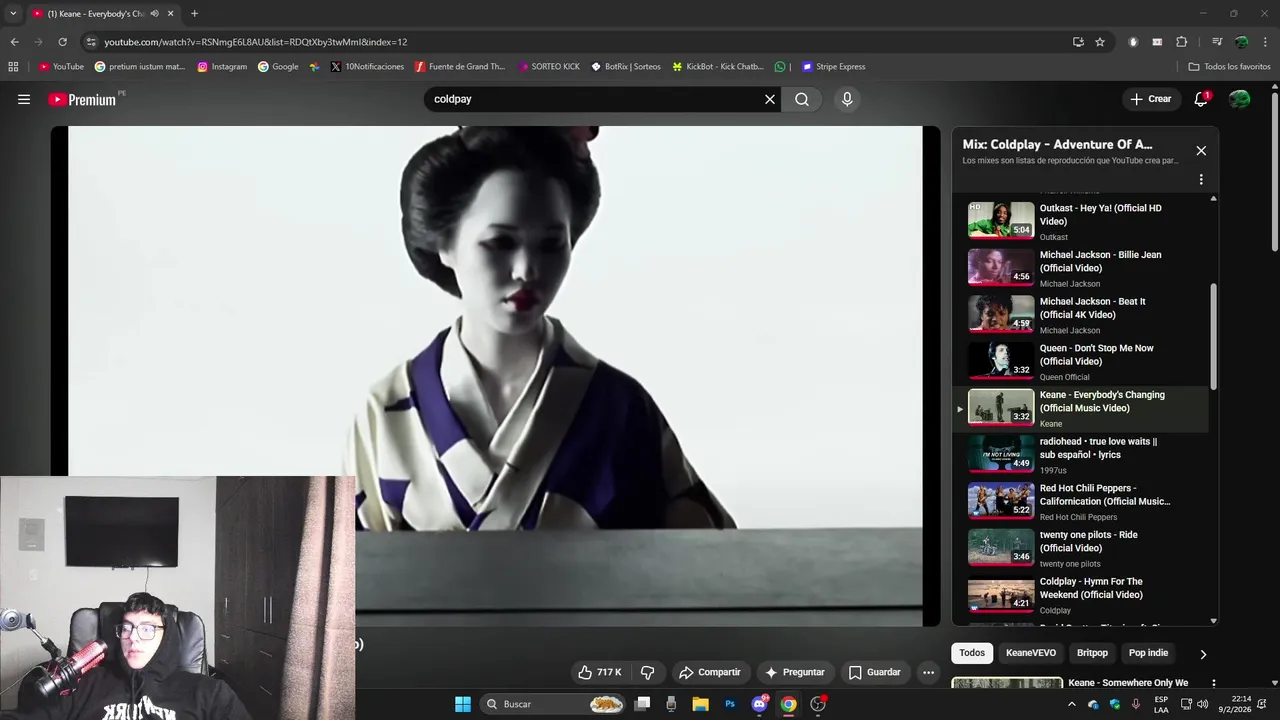This screenshot has height=720, width=1280.
Task: Dislike the Keane video
Action: 647,672
